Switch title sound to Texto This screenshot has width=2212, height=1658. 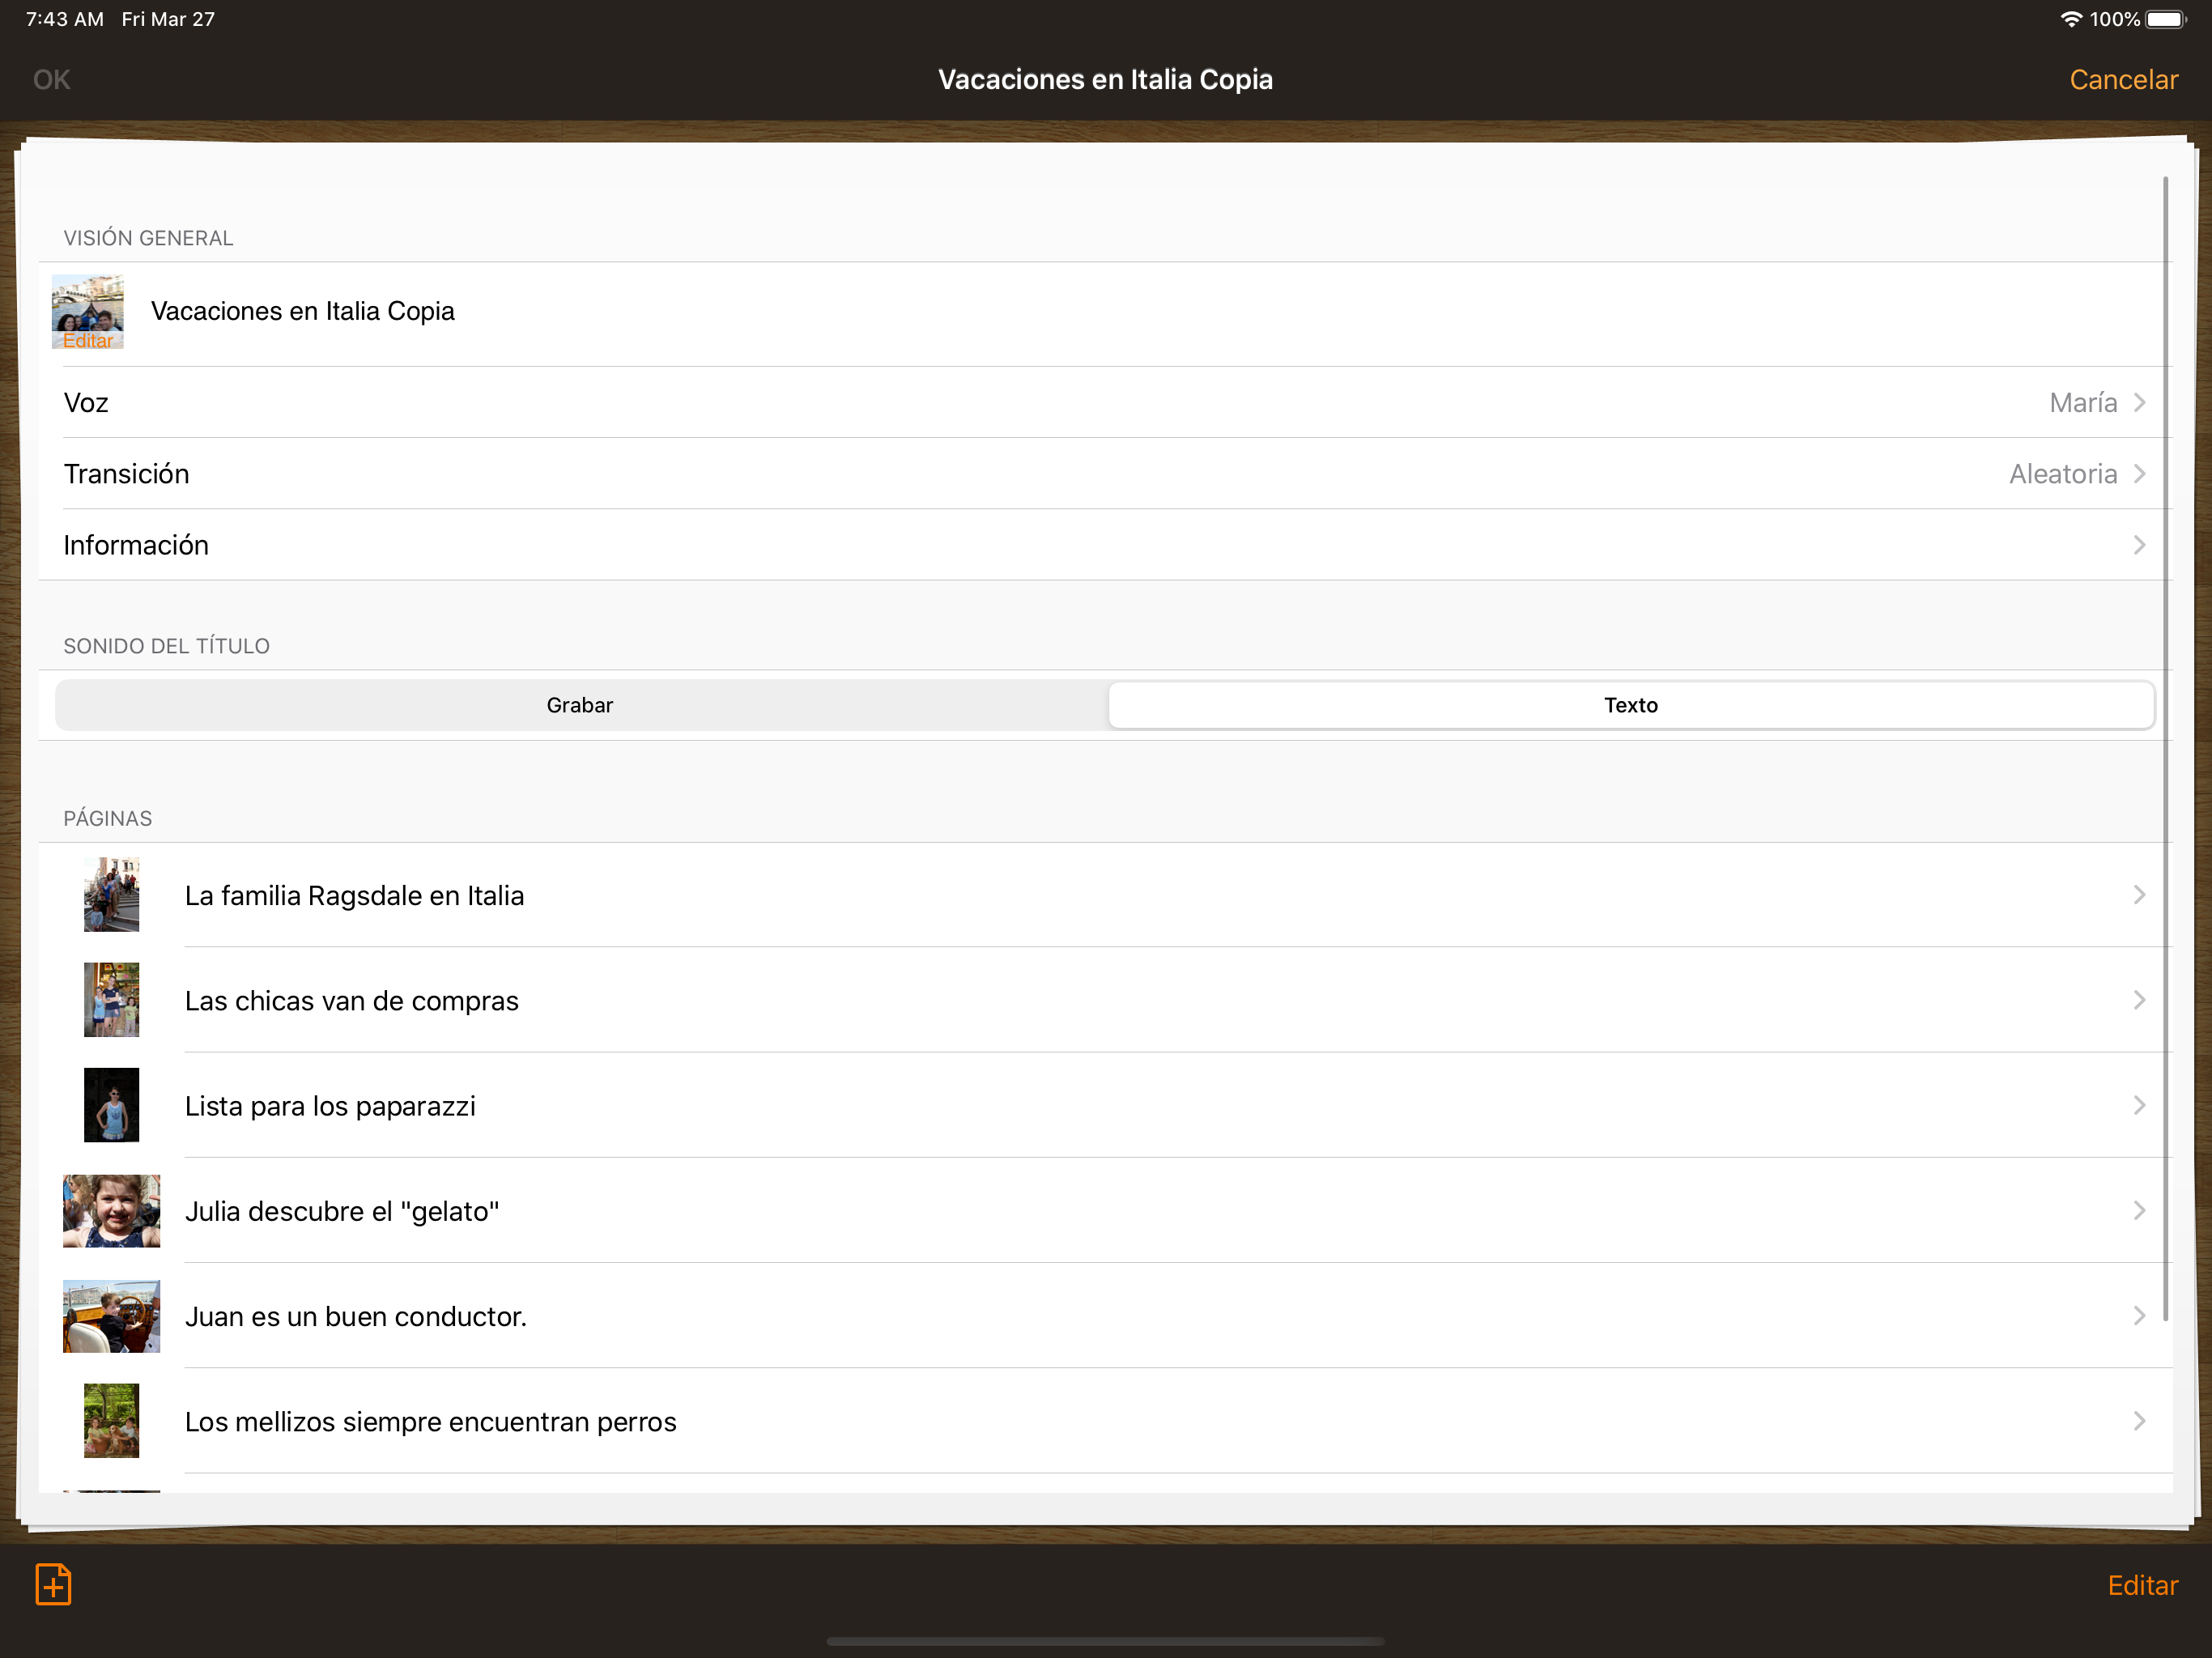(x=1631, y=705)
